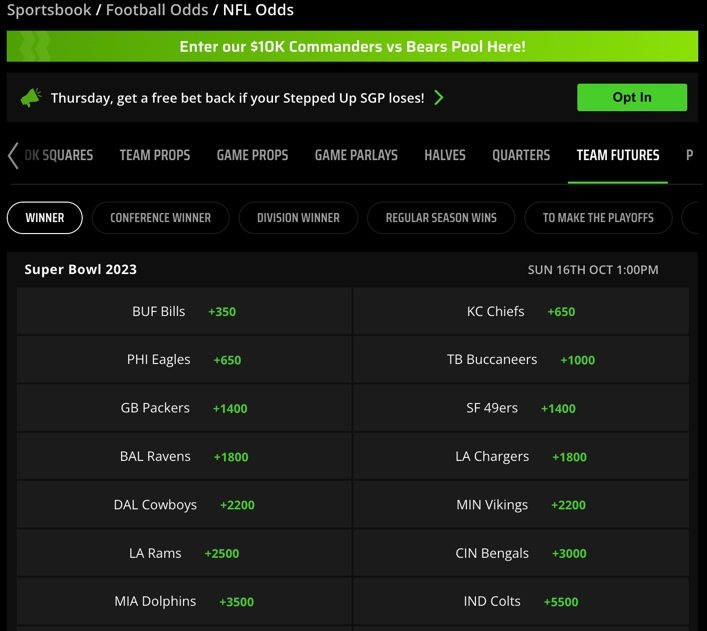Pick SF 49ers at +1400
The image size is (707, 631).
point(521,408)
